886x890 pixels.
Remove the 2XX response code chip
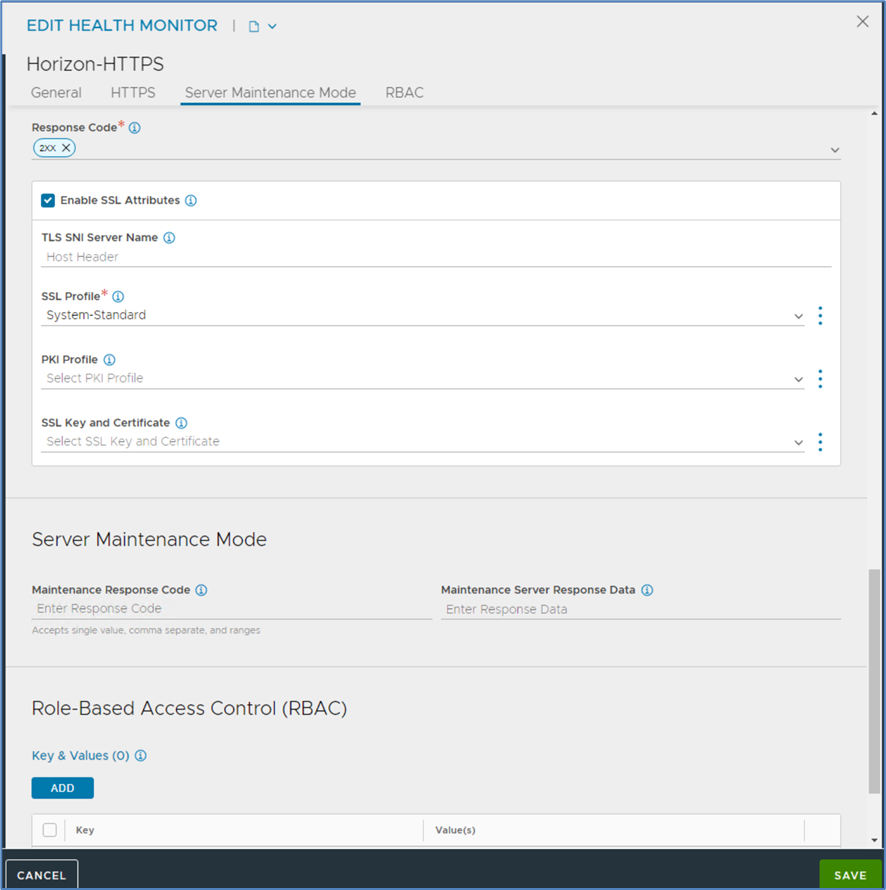click(66, 148)
